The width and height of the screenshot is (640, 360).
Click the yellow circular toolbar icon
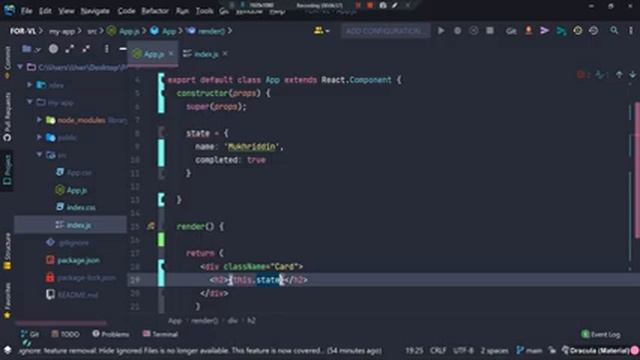point(578,31)
